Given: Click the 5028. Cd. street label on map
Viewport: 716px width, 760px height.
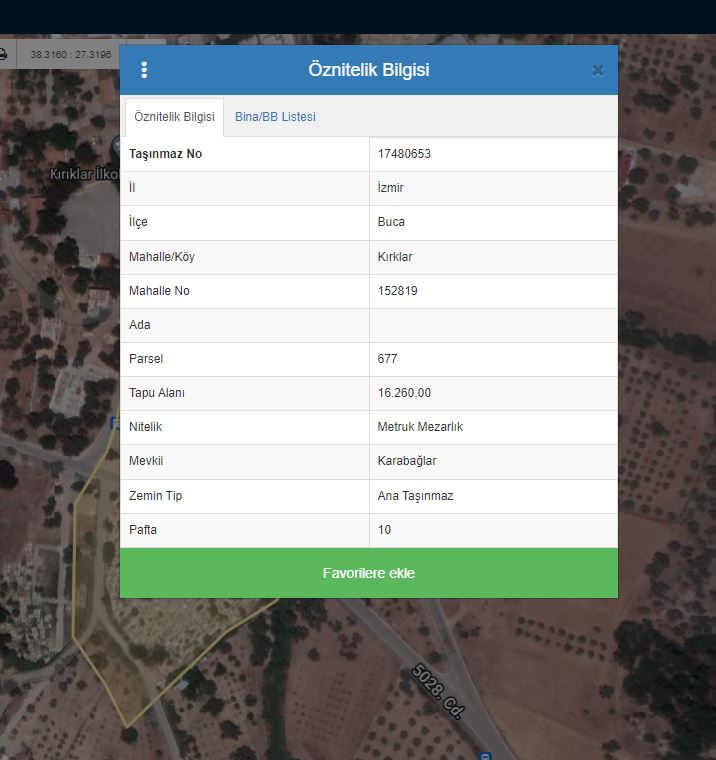Looking at the screenshot, I should [x=438, y=691].
